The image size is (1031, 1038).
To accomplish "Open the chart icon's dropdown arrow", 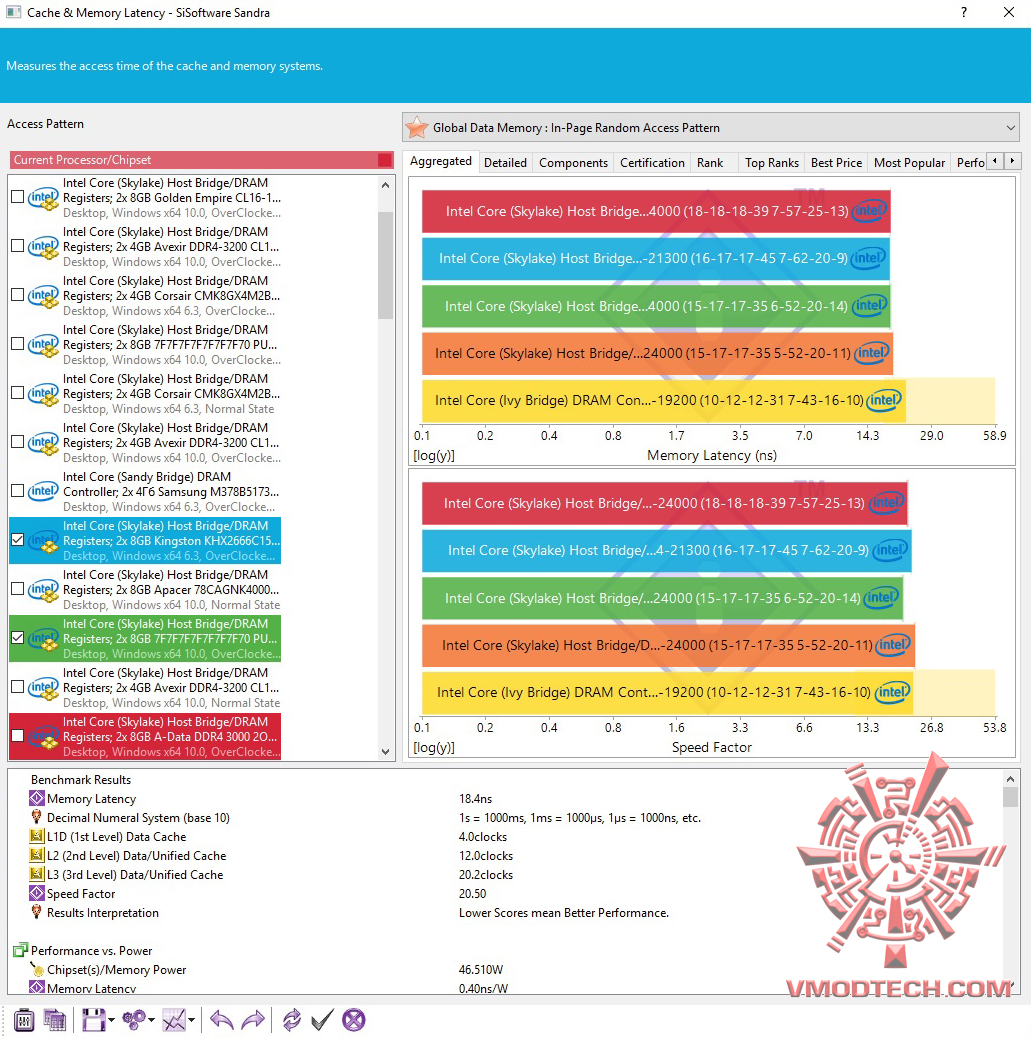I will [191, 1020].
